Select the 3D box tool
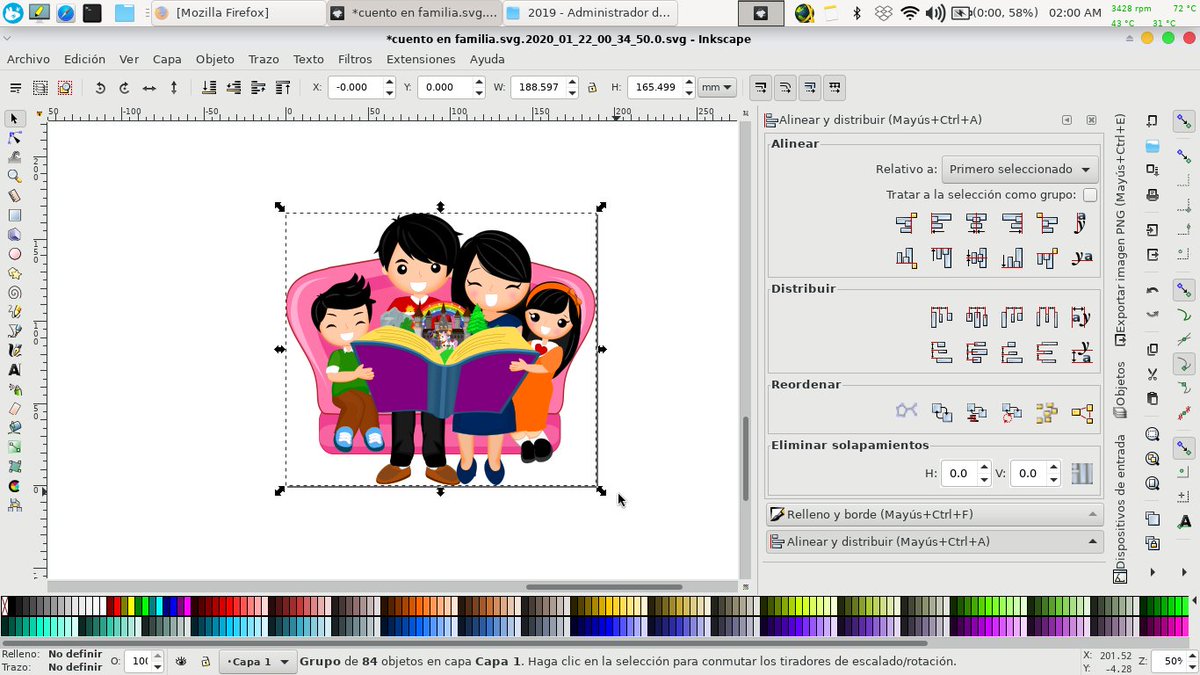This screenshot has height=675, width=1200. click(x=14, y=235)
